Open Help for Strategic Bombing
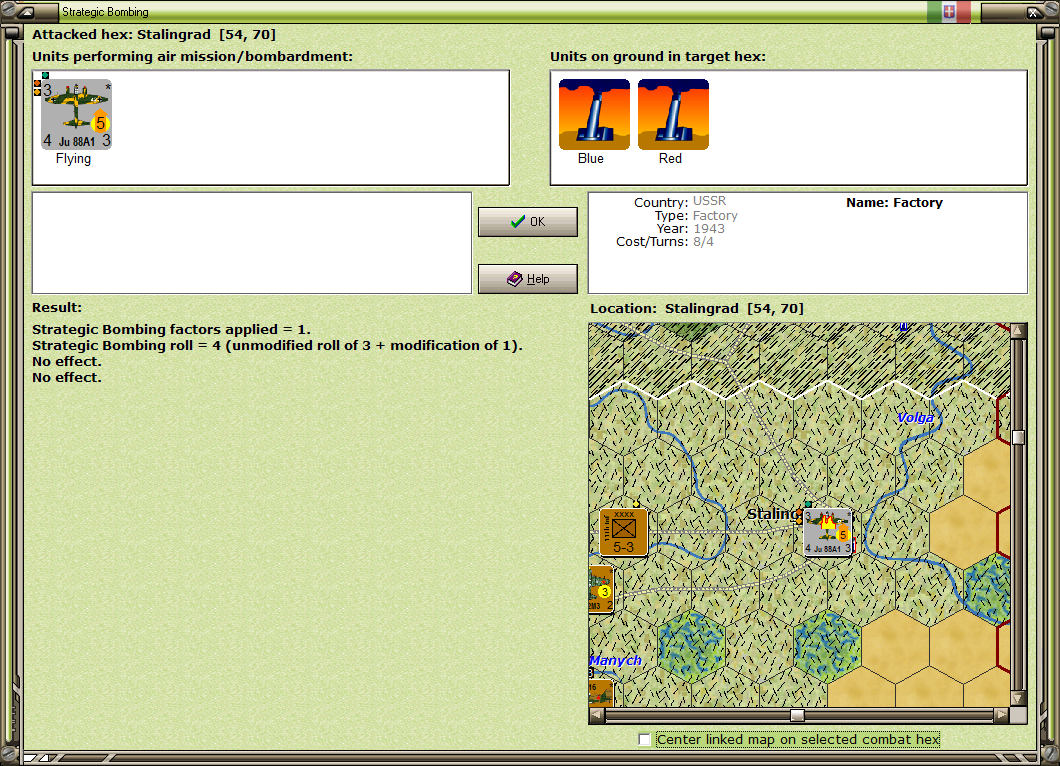Viewport: 1060px width, 766px height. [x=527, y=279]
